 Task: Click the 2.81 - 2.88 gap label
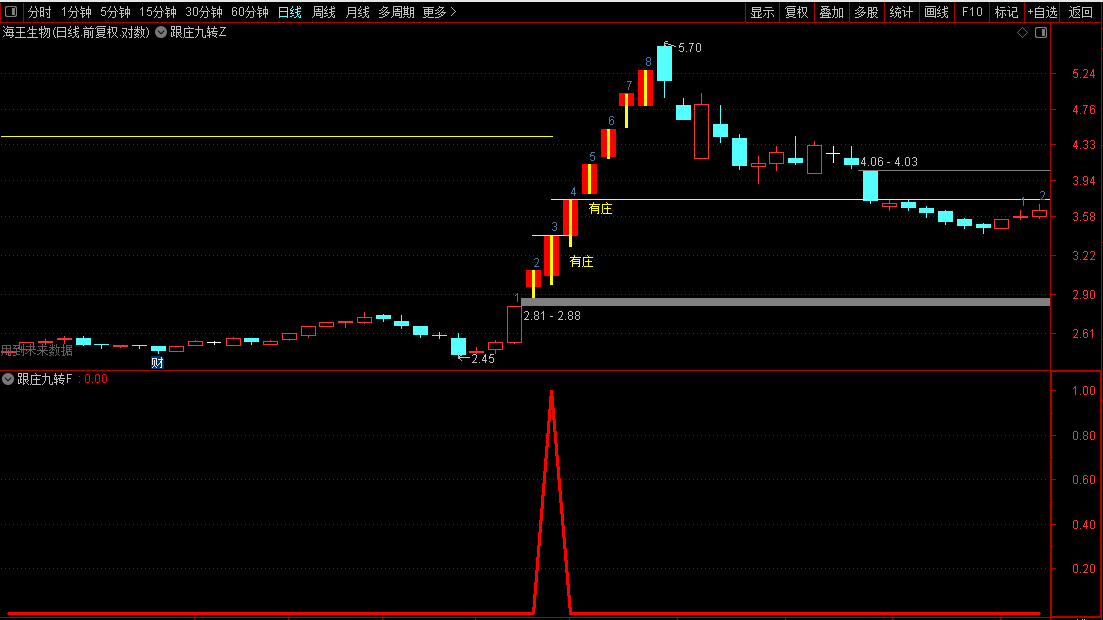552,316
